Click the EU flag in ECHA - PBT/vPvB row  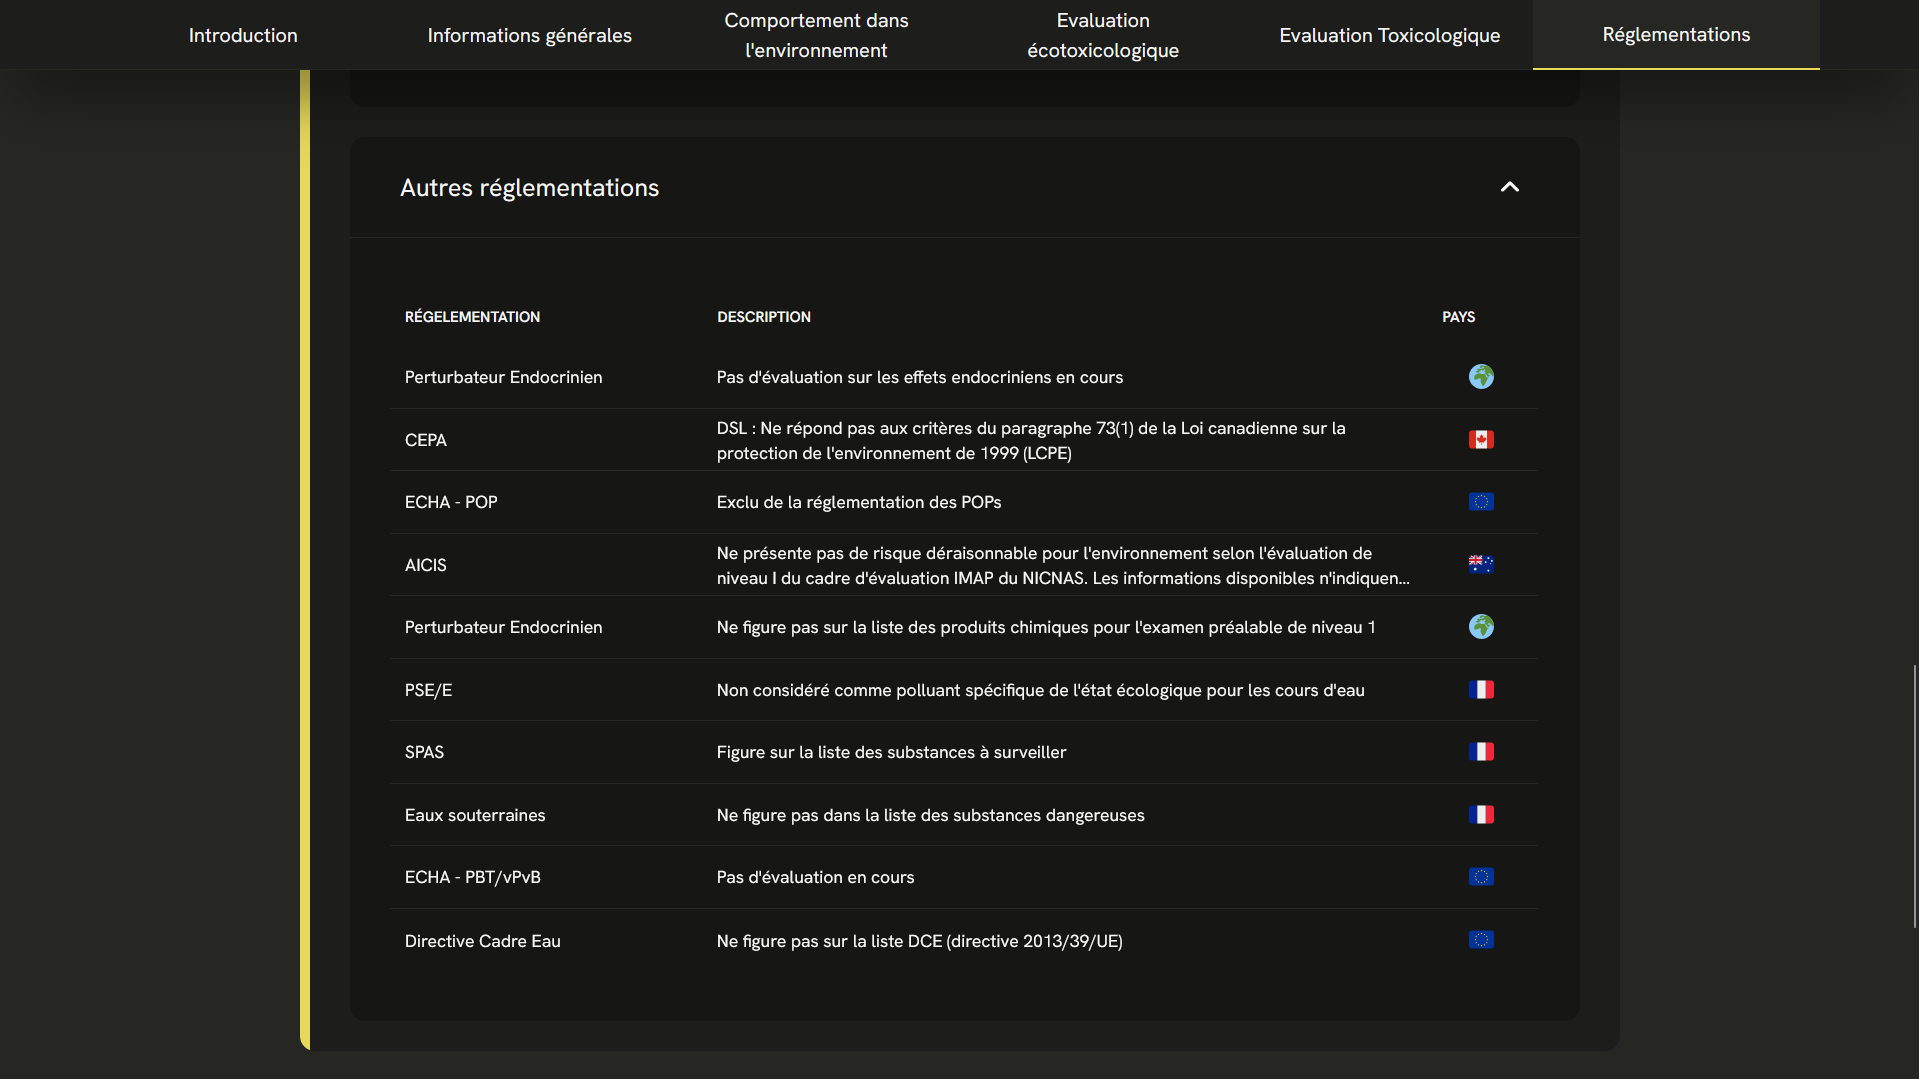(x=1481, y=877)
